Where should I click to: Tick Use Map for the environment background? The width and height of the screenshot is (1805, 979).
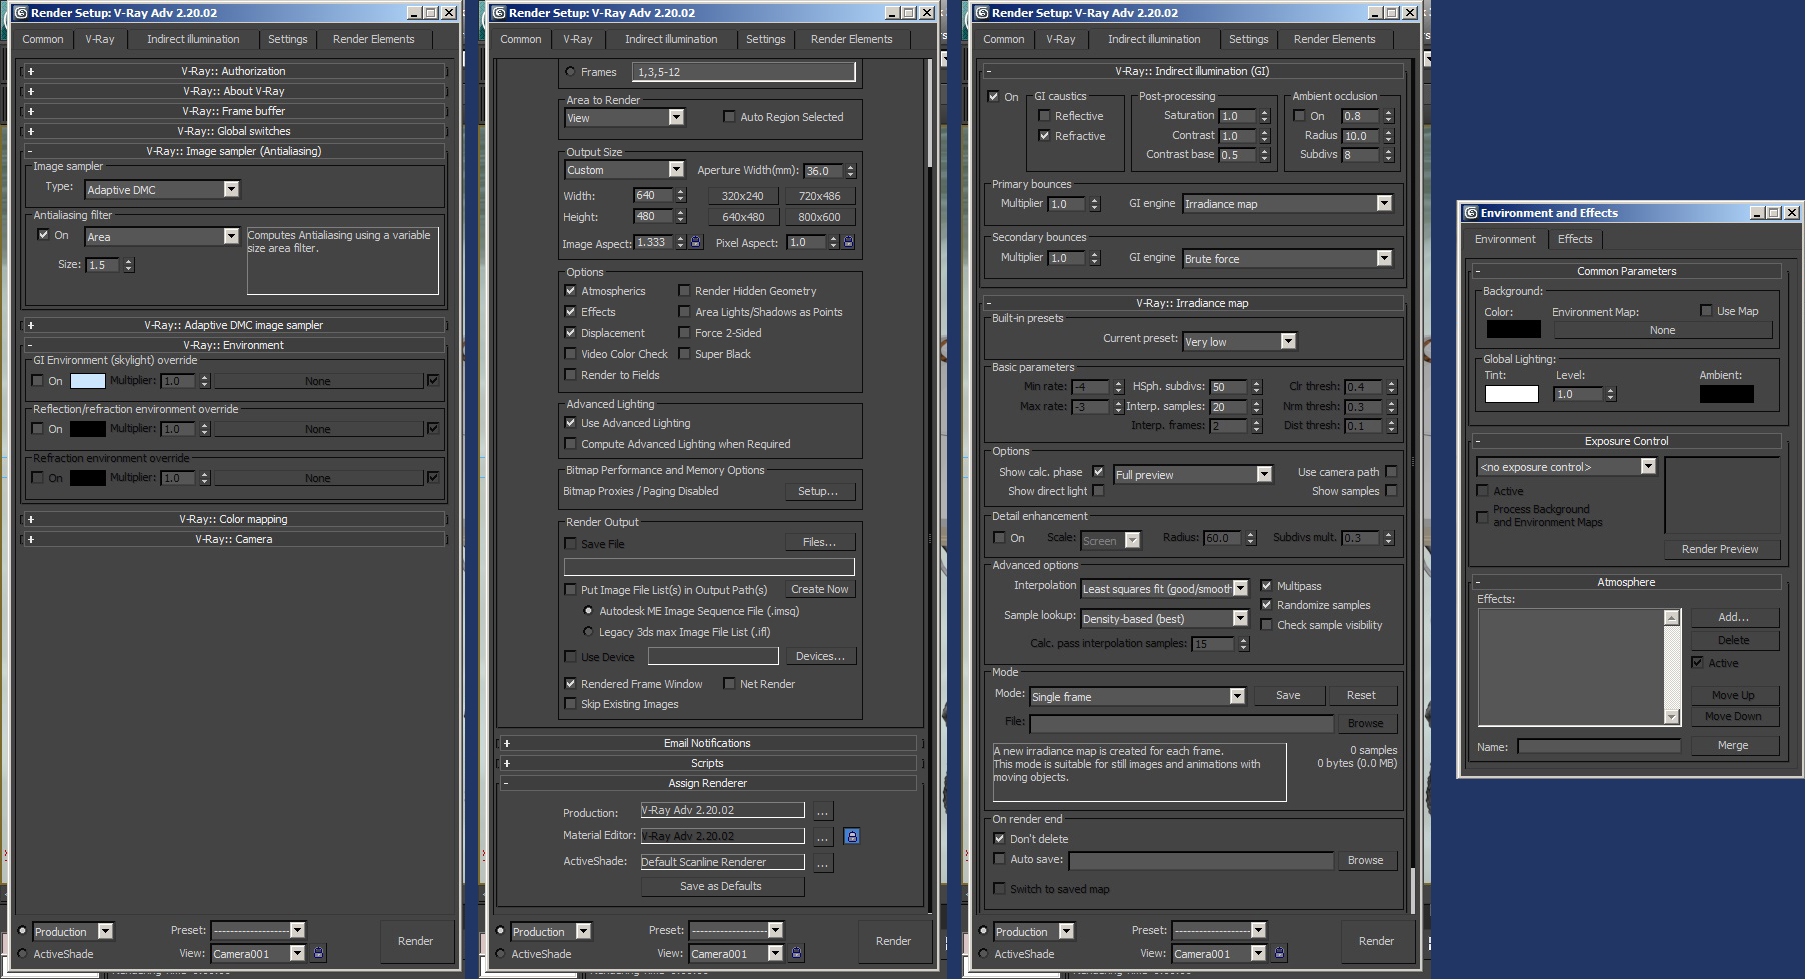tap(1706, 311)
